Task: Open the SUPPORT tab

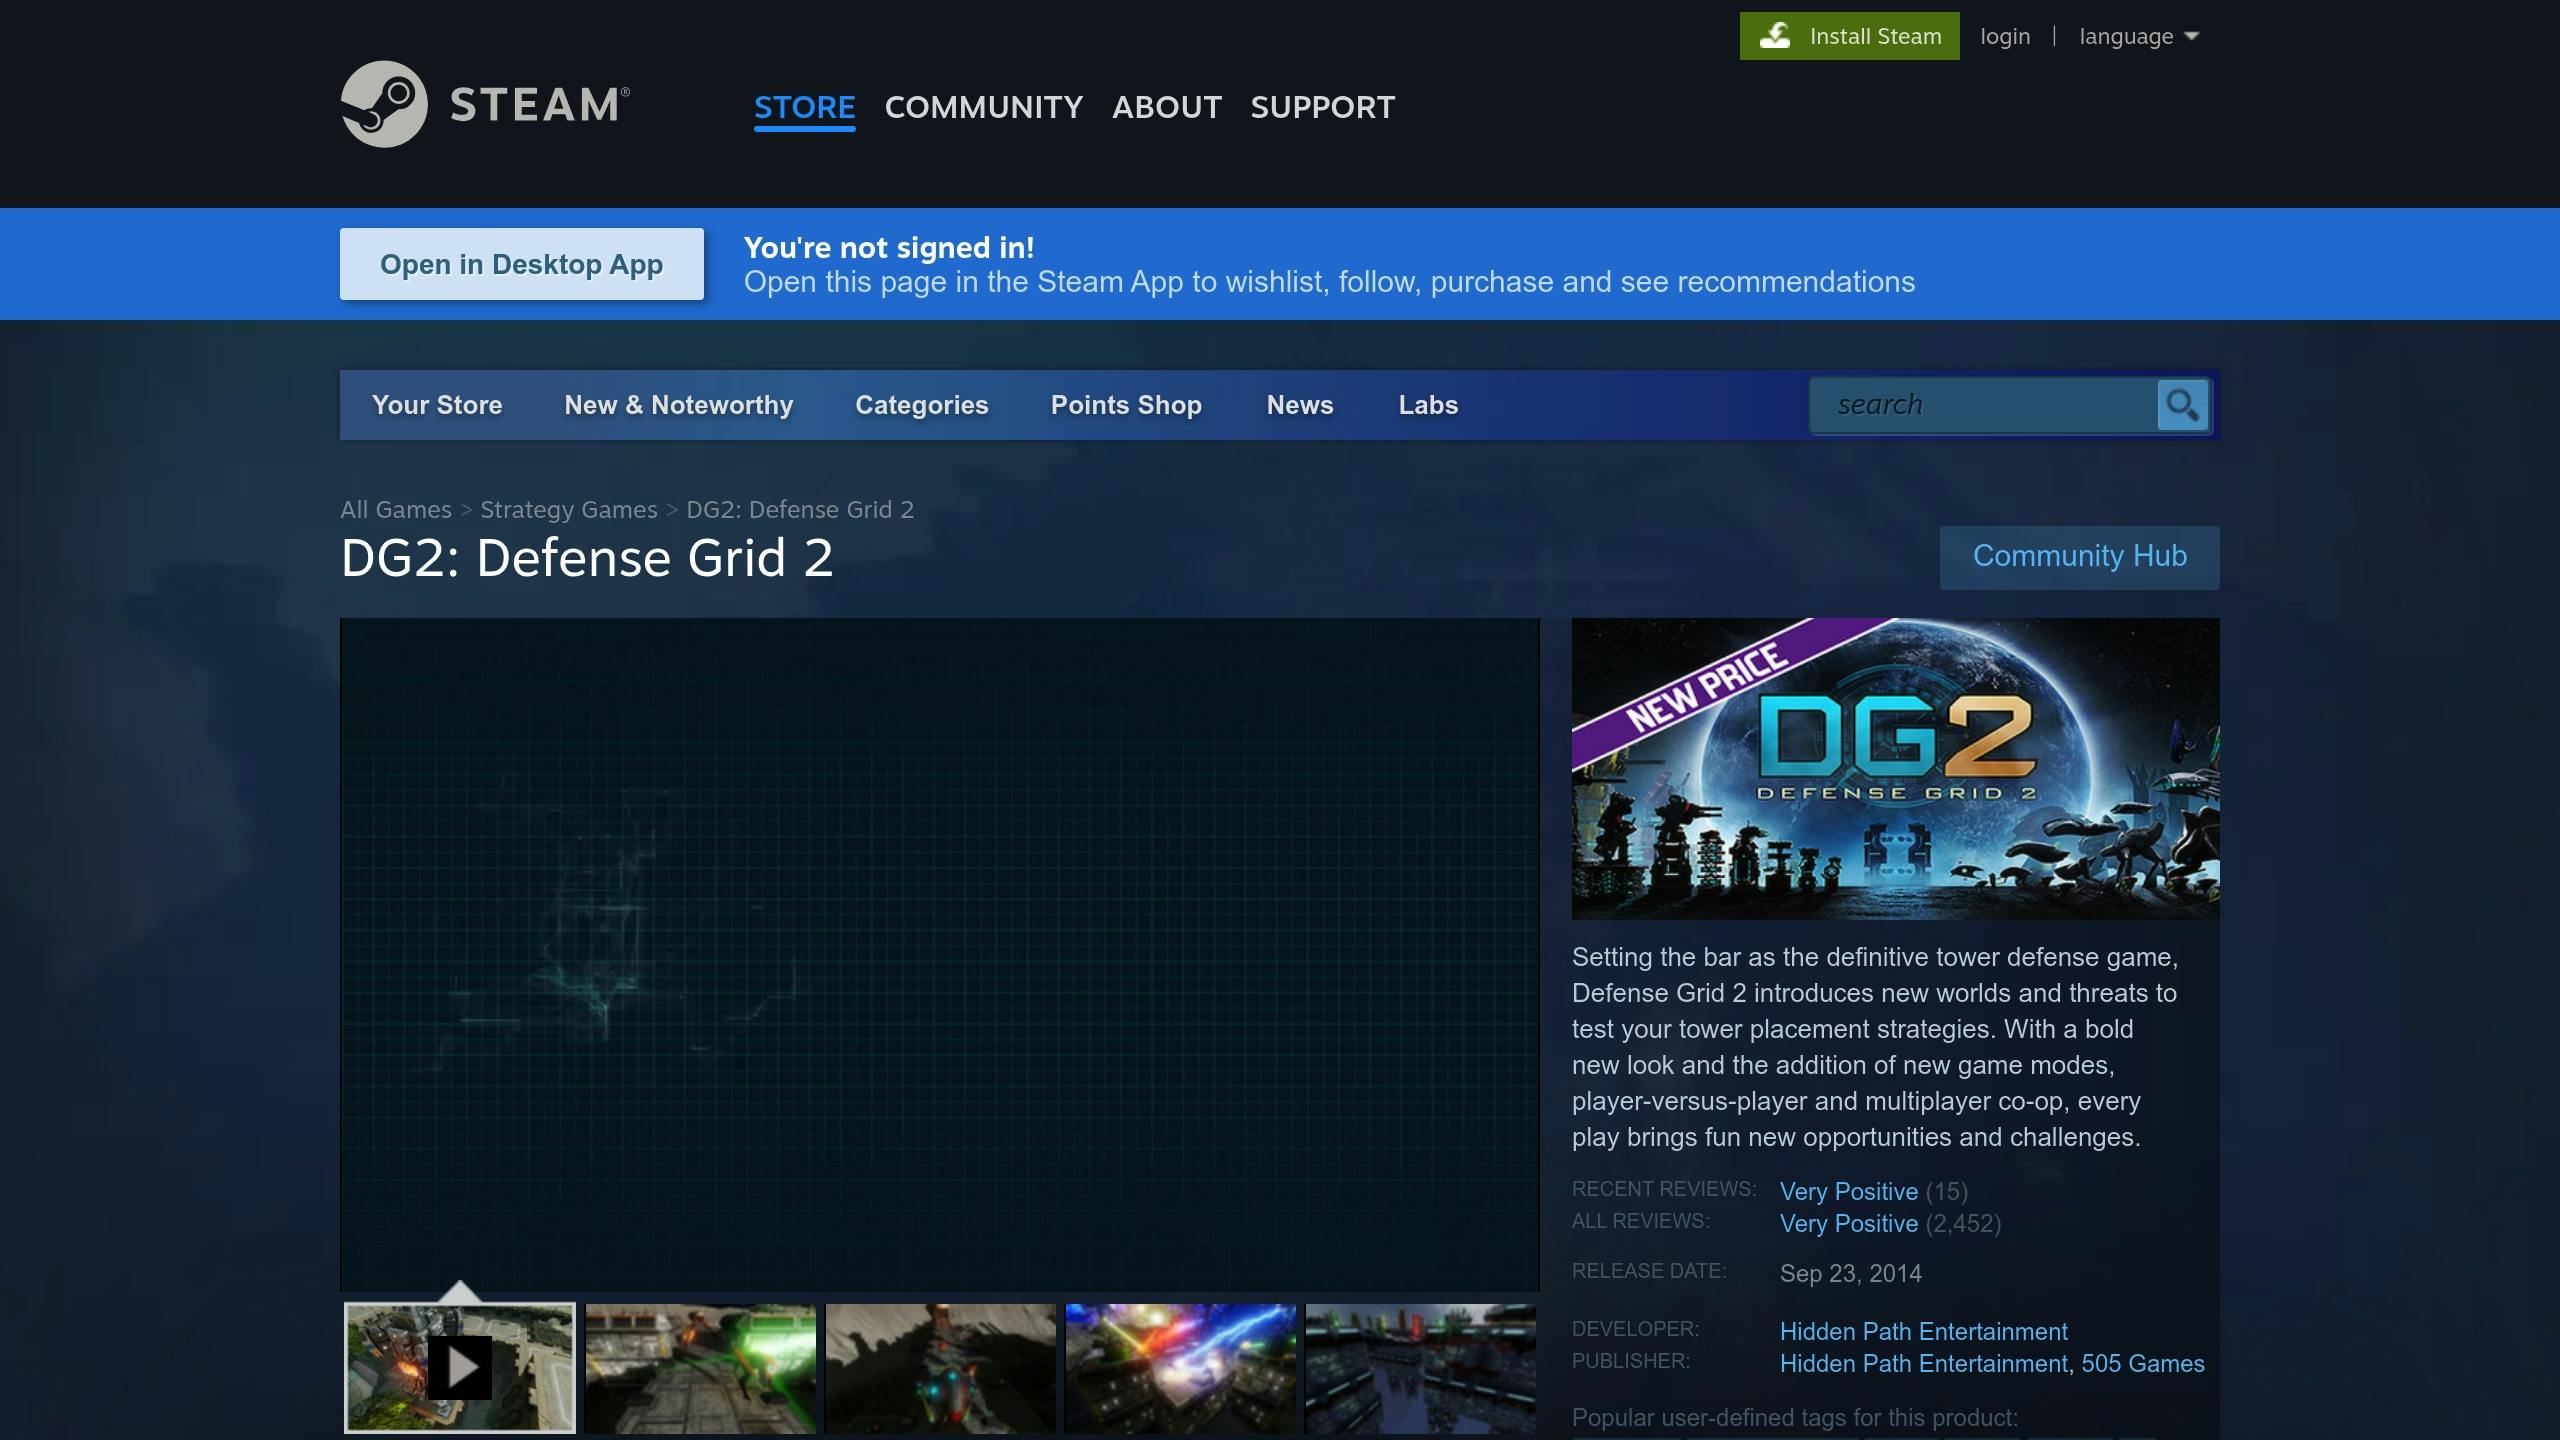Action: 1322,107
